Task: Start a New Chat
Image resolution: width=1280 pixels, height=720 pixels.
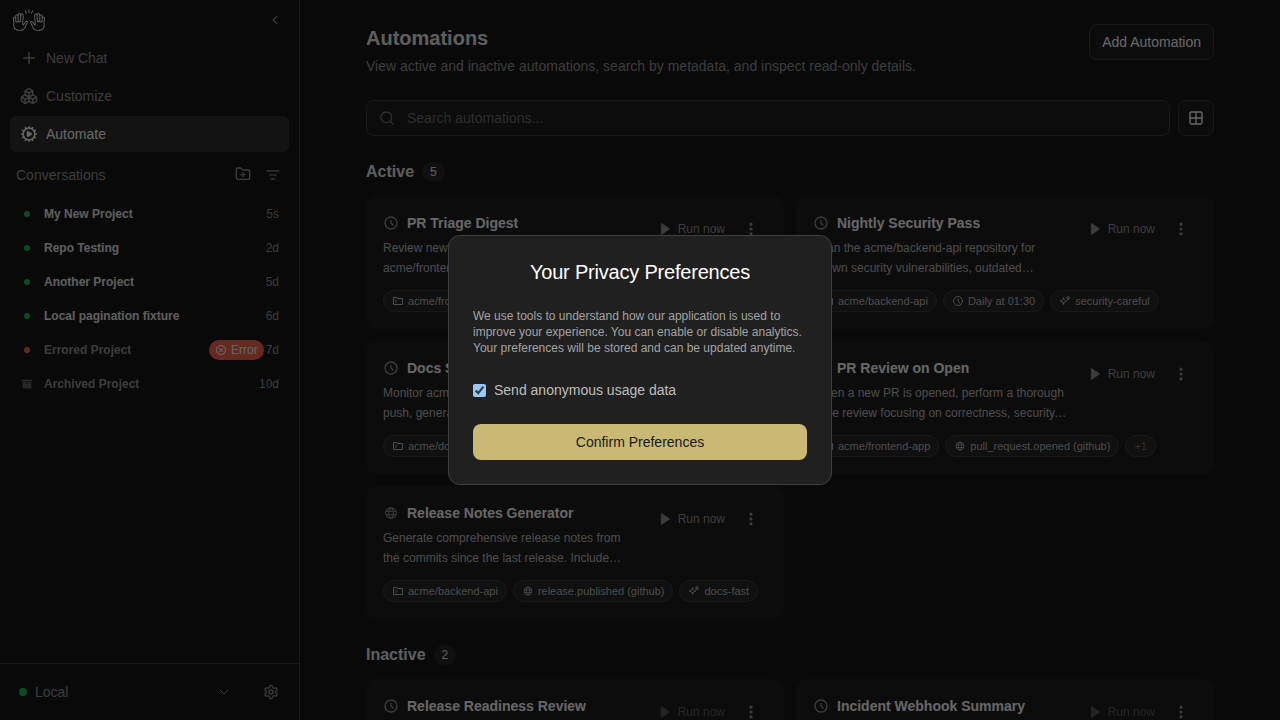Action: tap(150, 58)
